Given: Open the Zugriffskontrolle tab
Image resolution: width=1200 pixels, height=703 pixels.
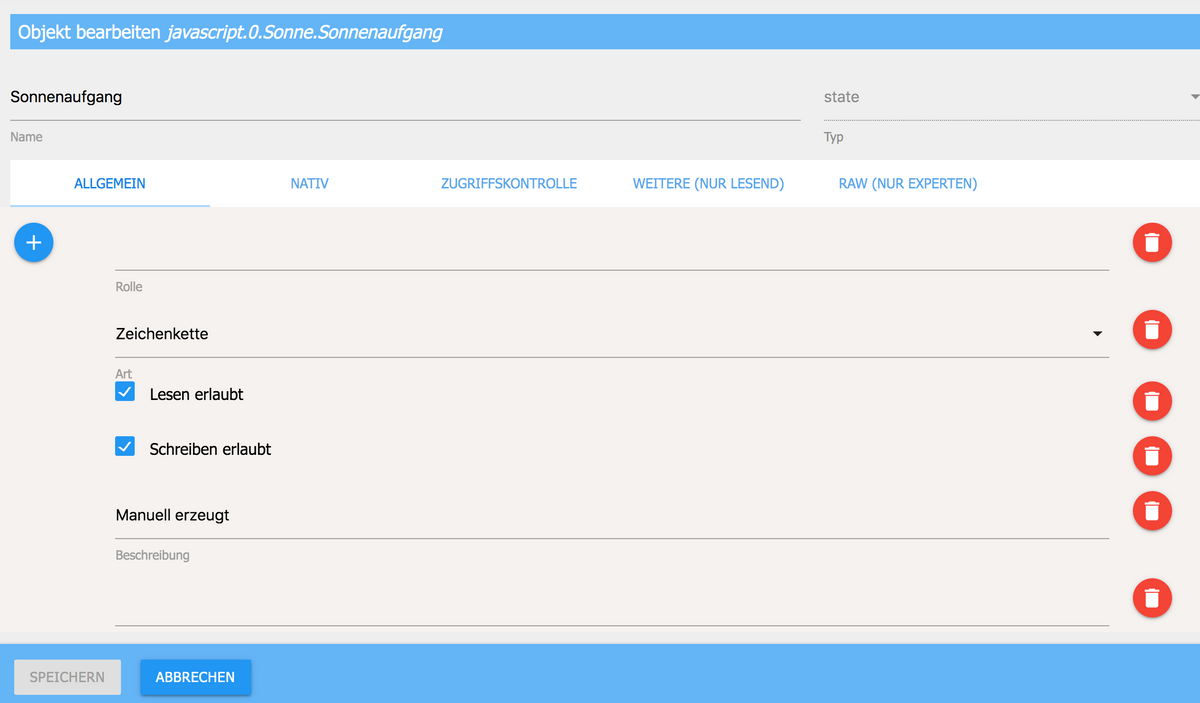Looking at the screenshot, I should click(x=509, y=184).
